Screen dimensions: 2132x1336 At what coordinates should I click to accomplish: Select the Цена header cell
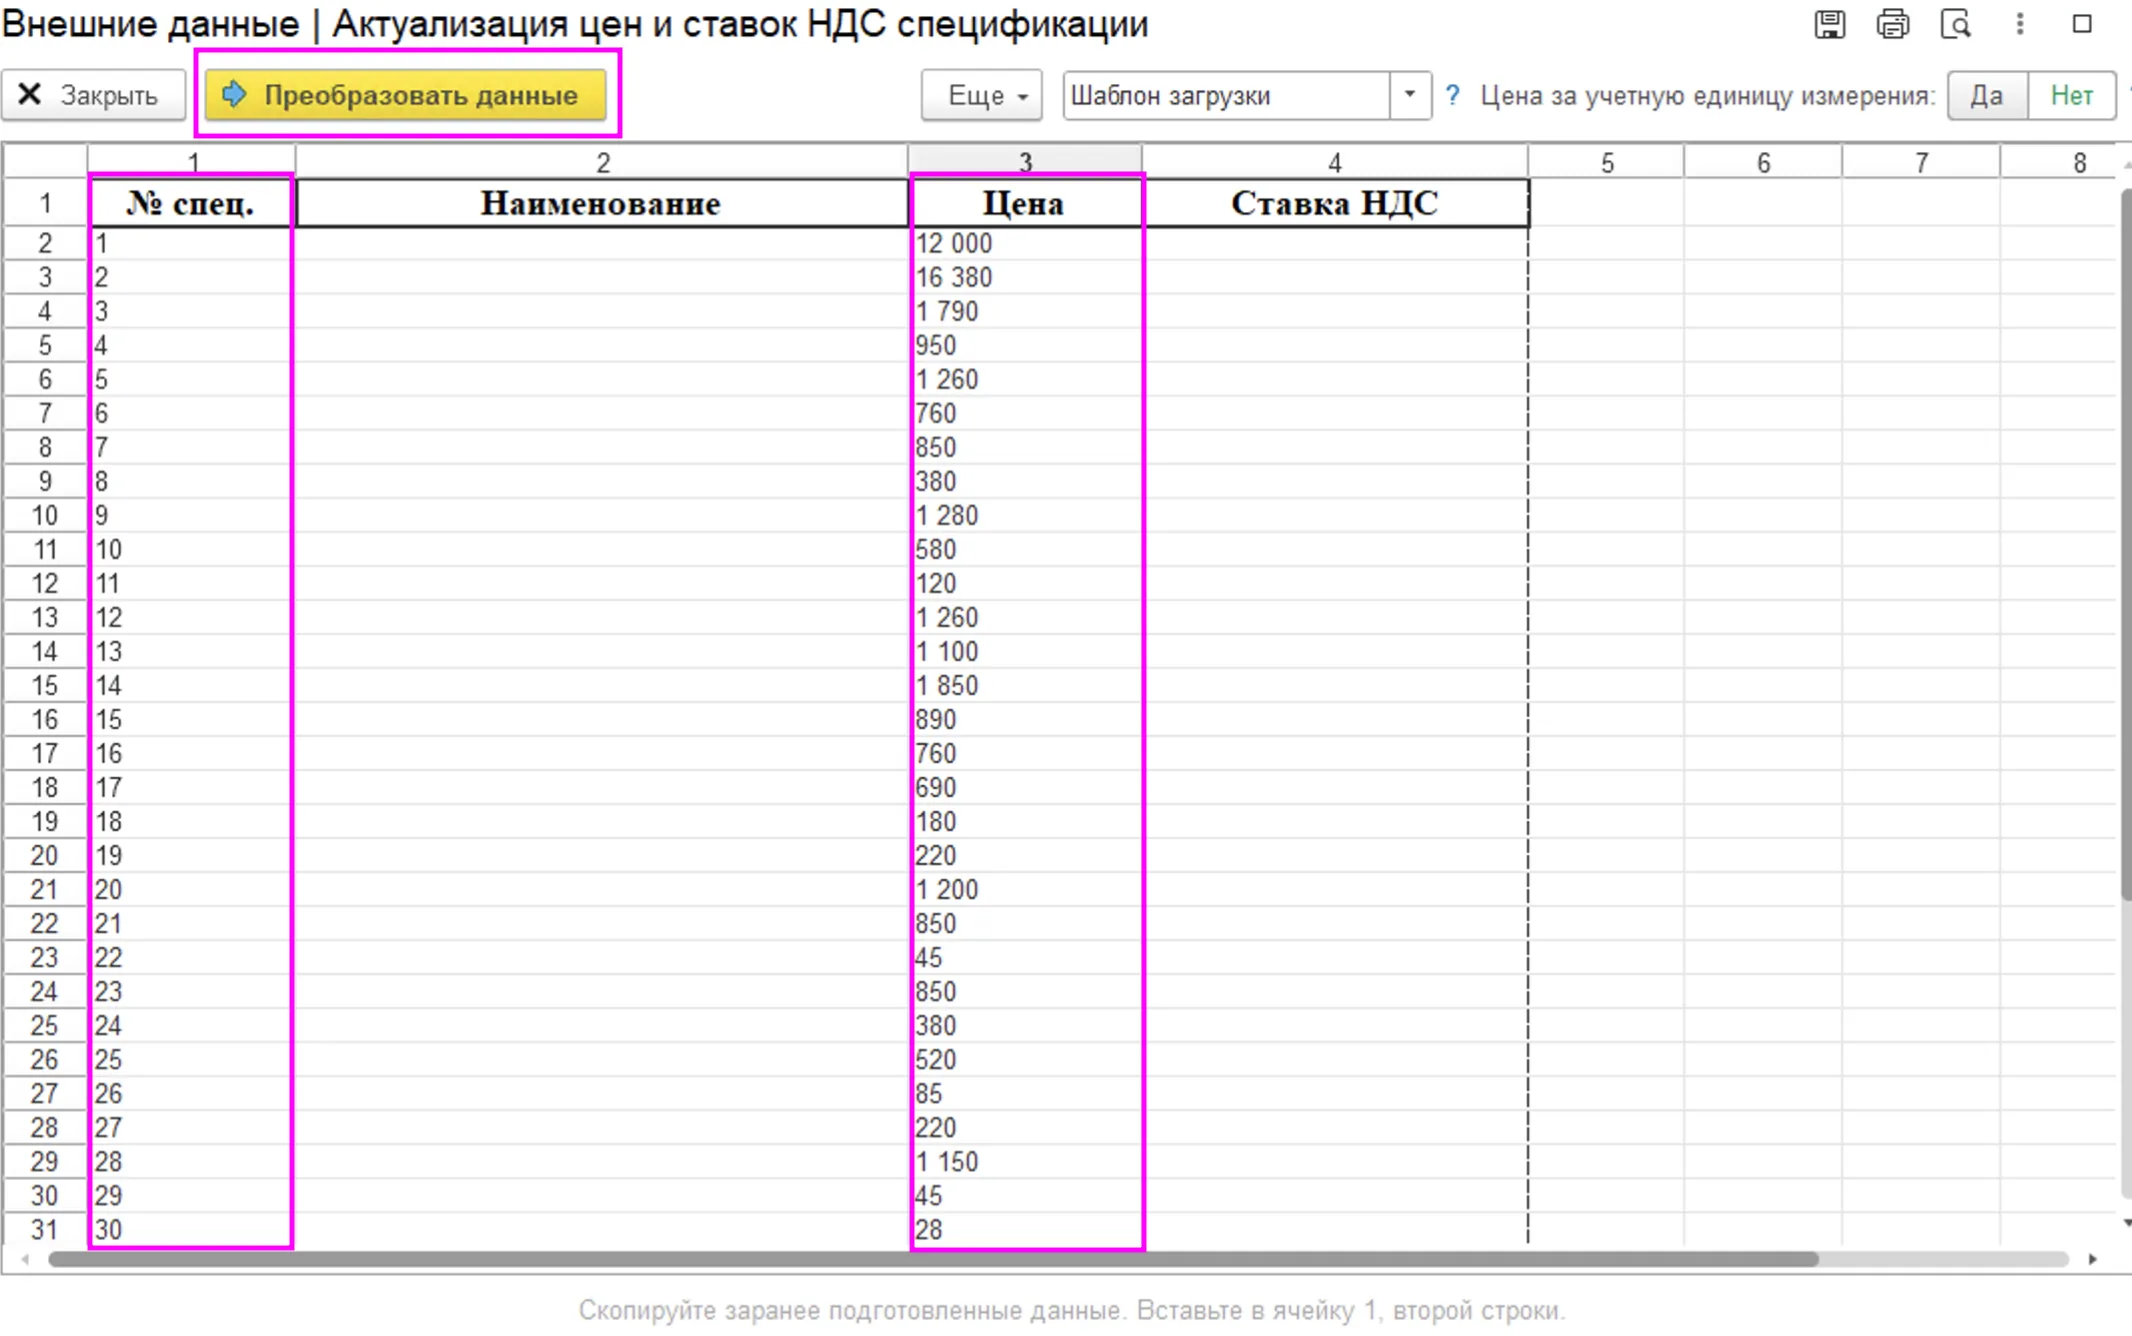[x=1025, y=204]
